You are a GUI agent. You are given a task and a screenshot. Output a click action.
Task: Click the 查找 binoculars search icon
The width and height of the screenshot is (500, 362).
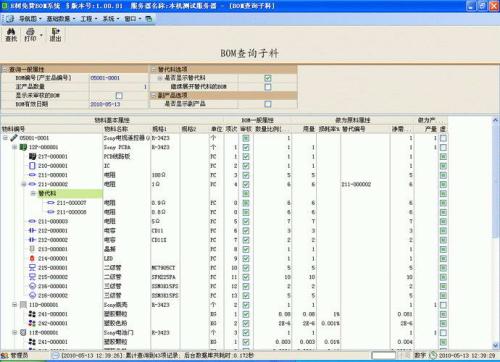pyautogui.click(x=11, y=31)
